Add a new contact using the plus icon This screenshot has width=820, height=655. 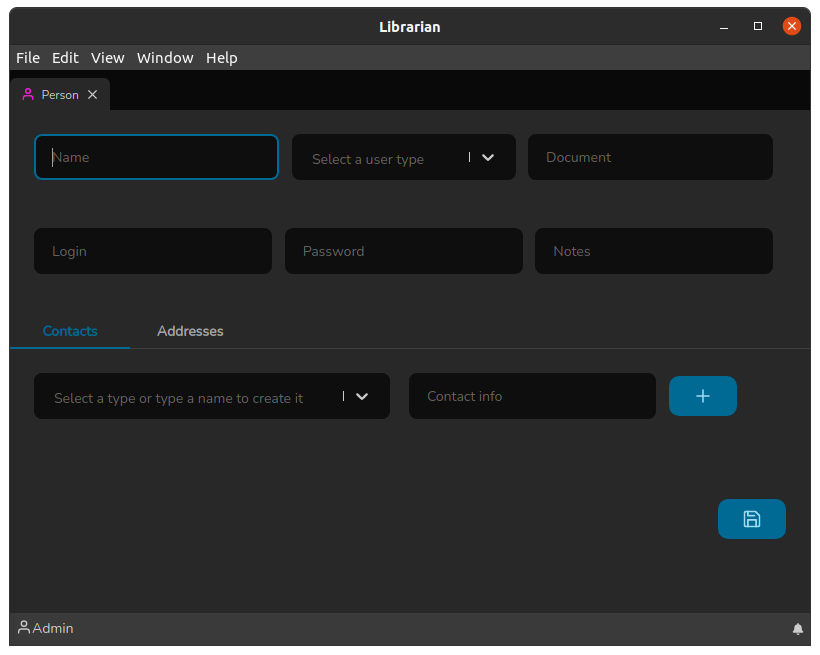pos(702,396)
